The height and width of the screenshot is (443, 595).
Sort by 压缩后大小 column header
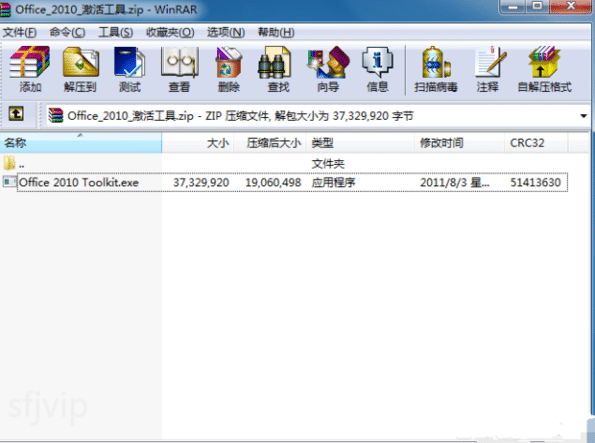click(x=270, y=143)
